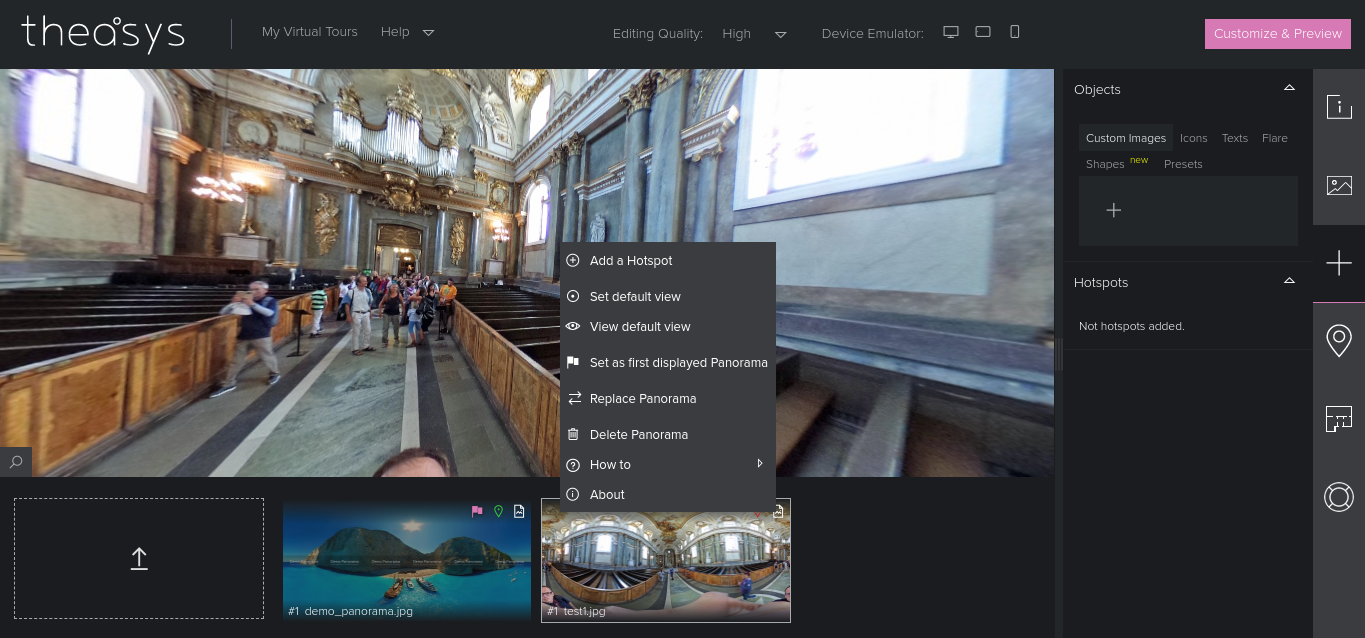The width and height of the screenshot is (1365, 638).
Task: Open the add objects plus sidebar icon
Action: click(1339, 263)
